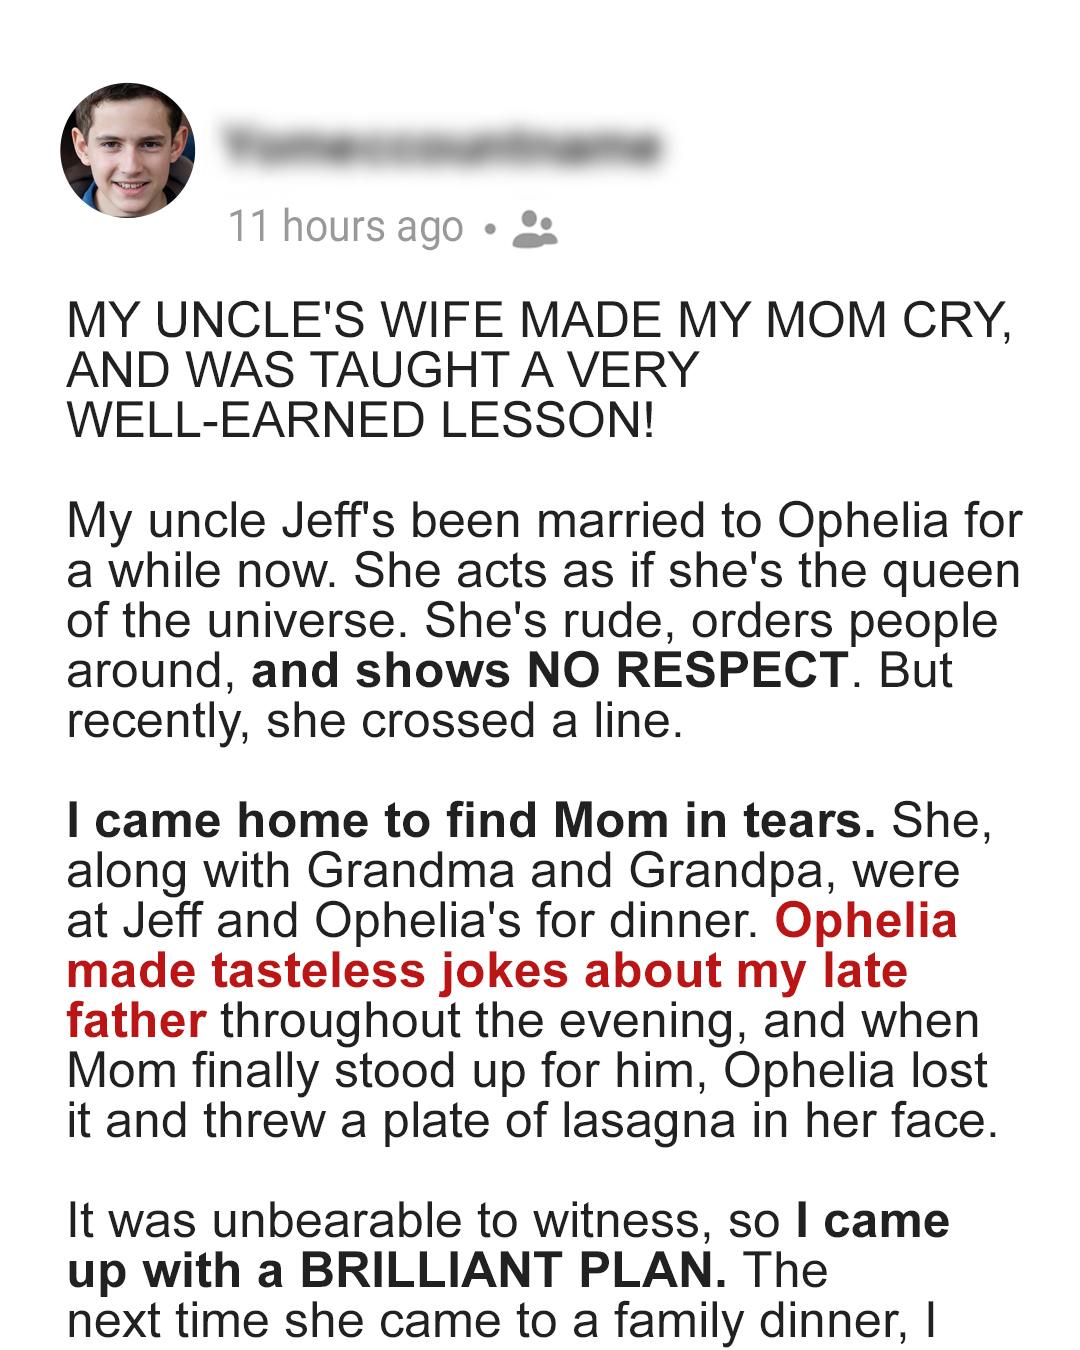Click 'next time she came to a family dinner'
The width and height of the screenshot is (1080, 1350).
[487, 1321]
